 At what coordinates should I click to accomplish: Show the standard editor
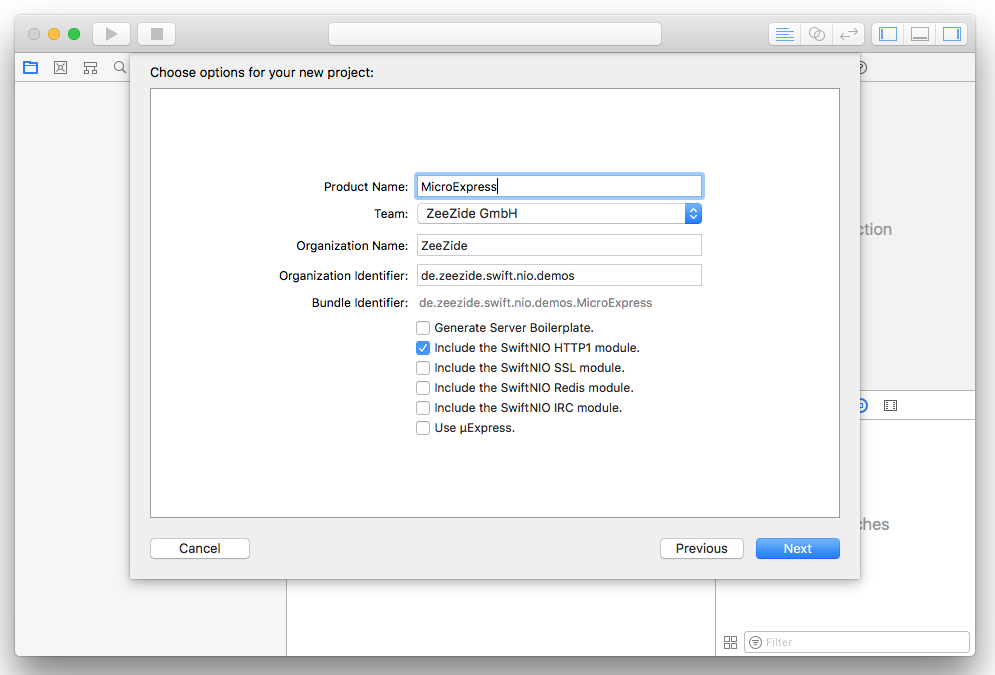[x=785, y=34]
